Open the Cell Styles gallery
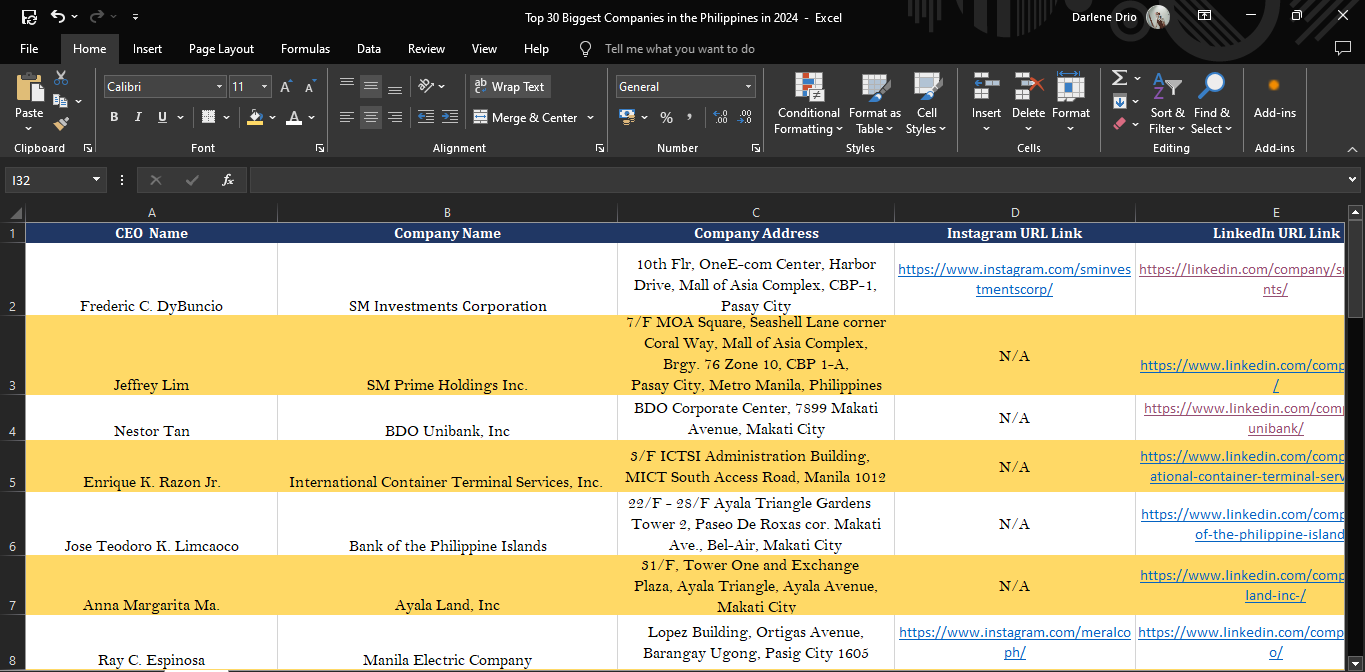This screenshot has height=672, width=1365. (926, 103)
